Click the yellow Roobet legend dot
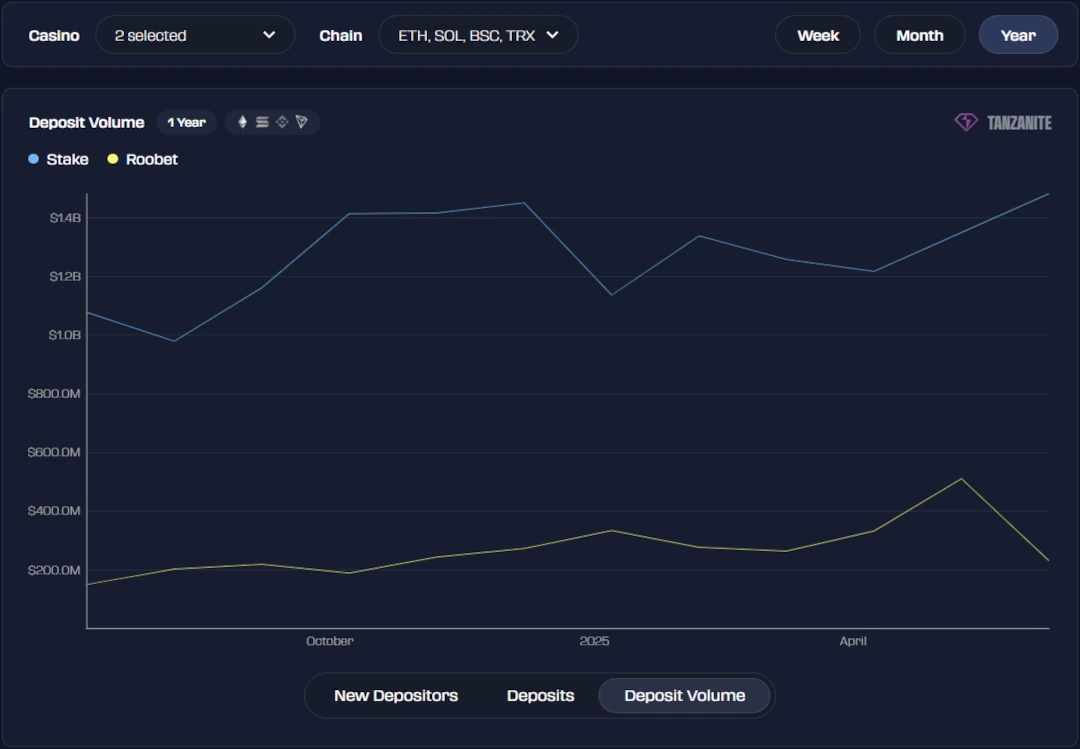This screenshot has width=1080, height=749. point(113,158)
